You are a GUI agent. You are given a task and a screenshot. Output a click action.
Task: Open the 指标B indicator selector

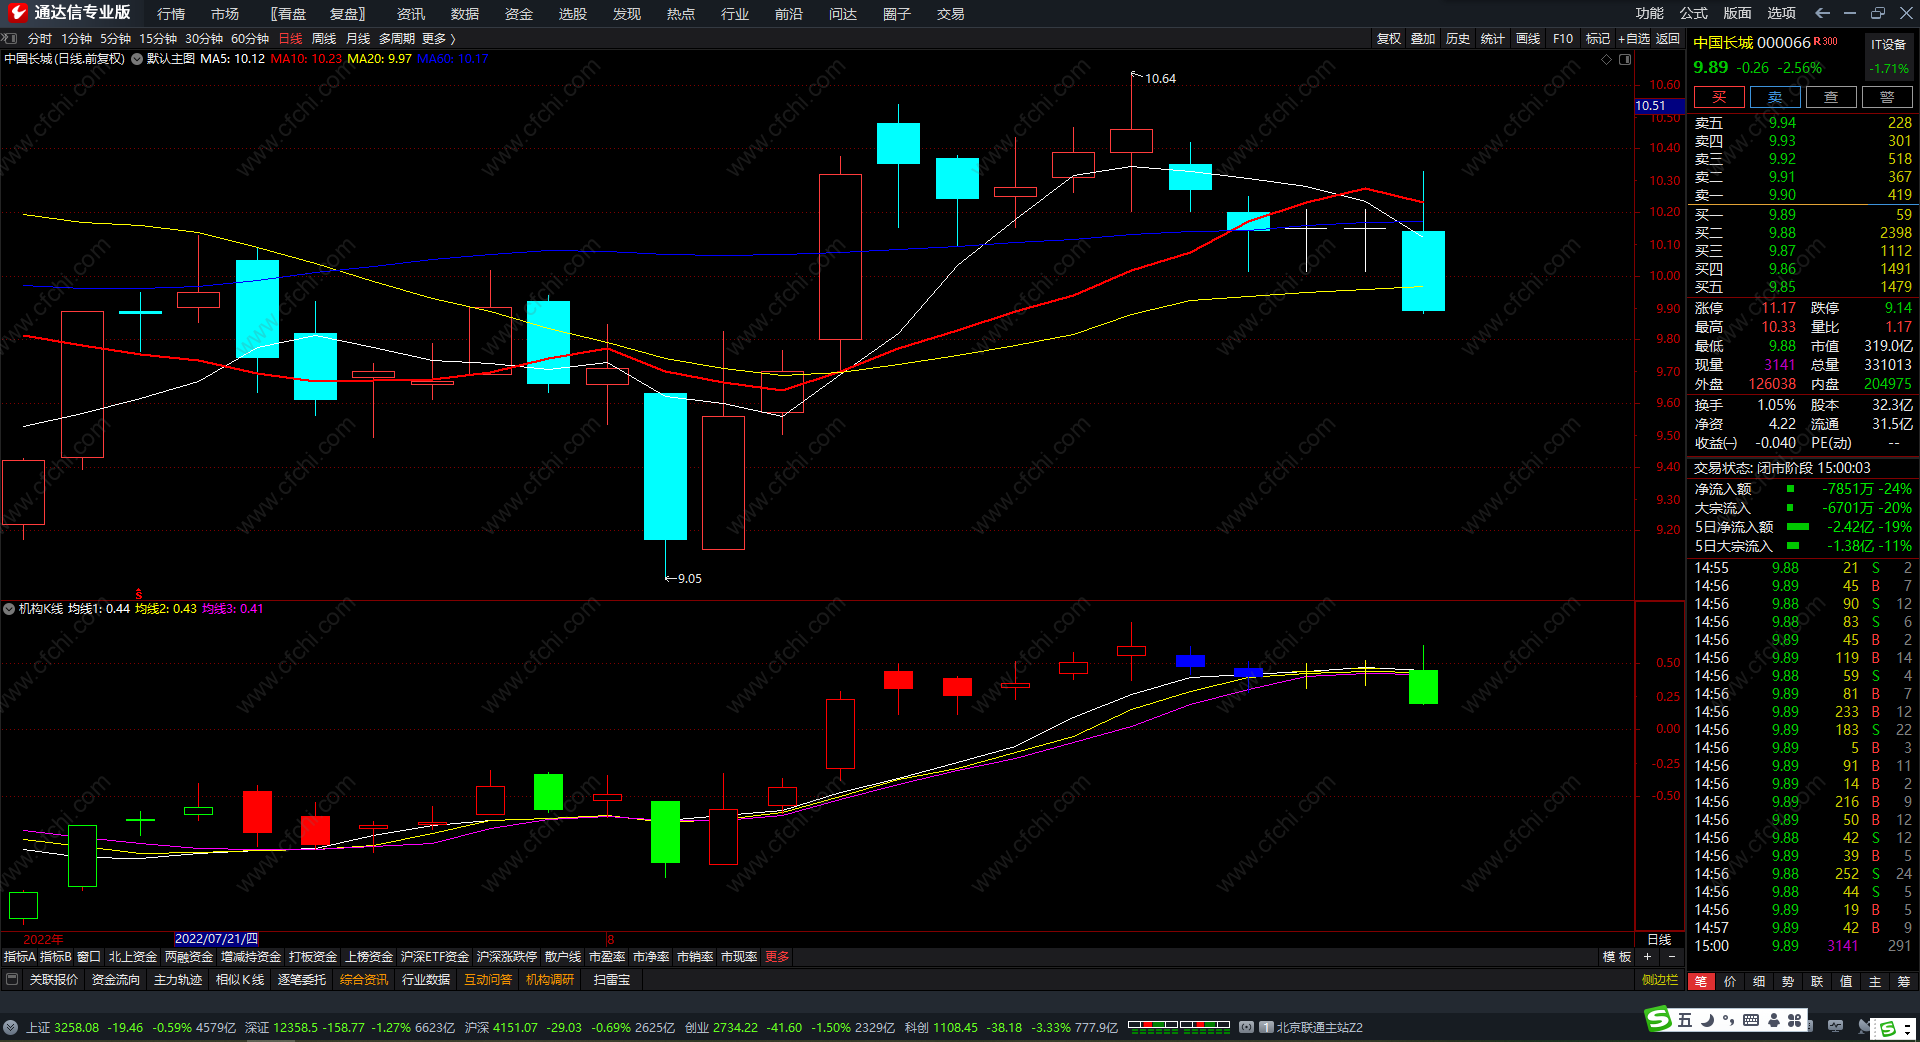56,957
